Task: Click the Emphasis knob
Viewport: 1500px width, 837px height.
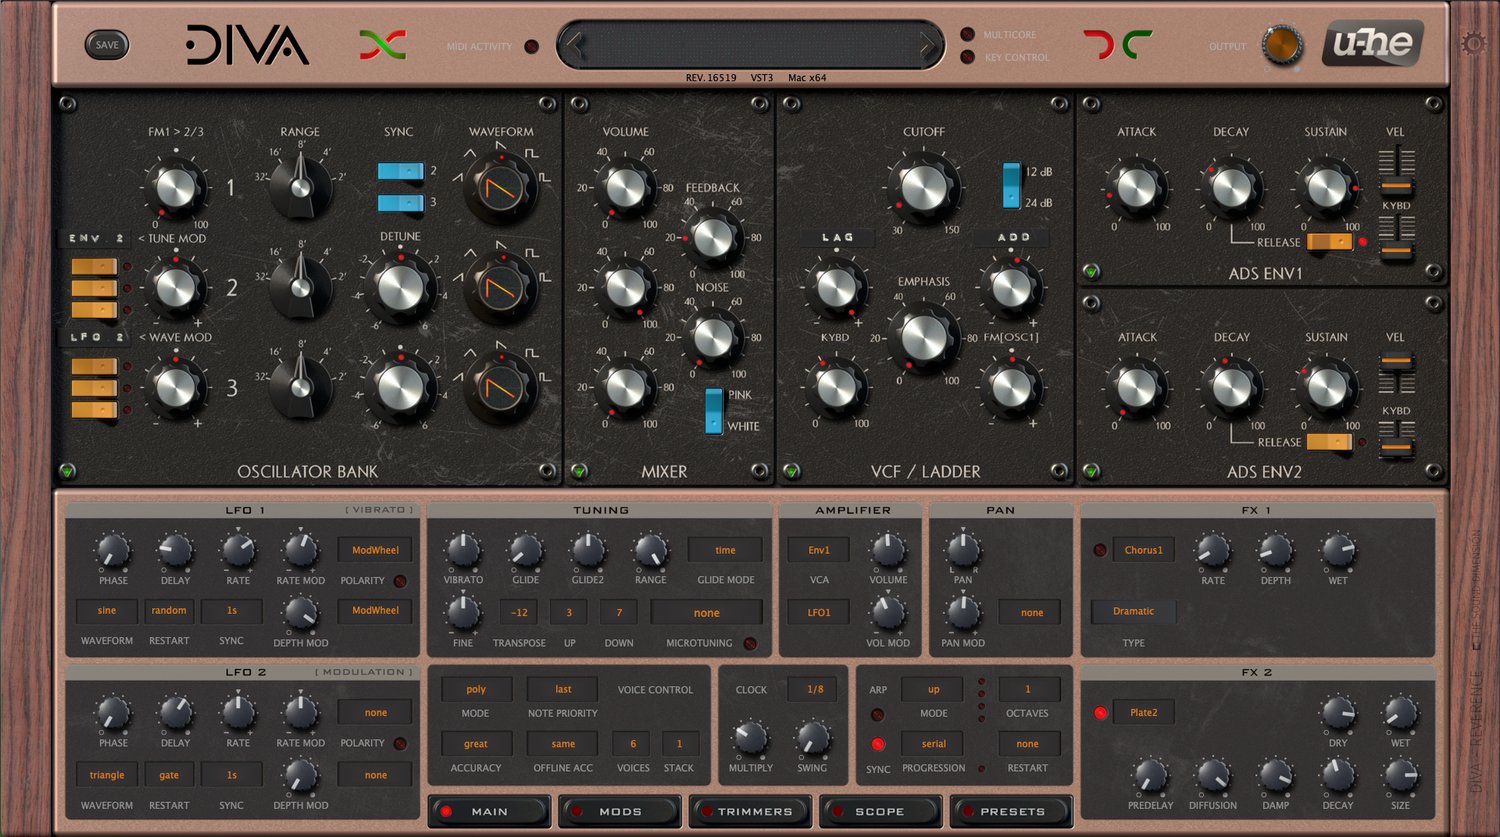Action: (924, 337)
